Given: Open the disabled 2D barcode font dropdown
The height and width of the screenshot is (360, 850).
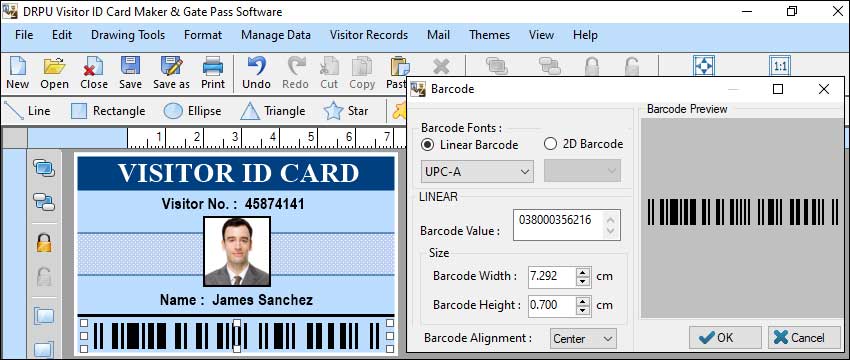Looking at the screenshot, I should pyautogui.click(x=582, y=171).
